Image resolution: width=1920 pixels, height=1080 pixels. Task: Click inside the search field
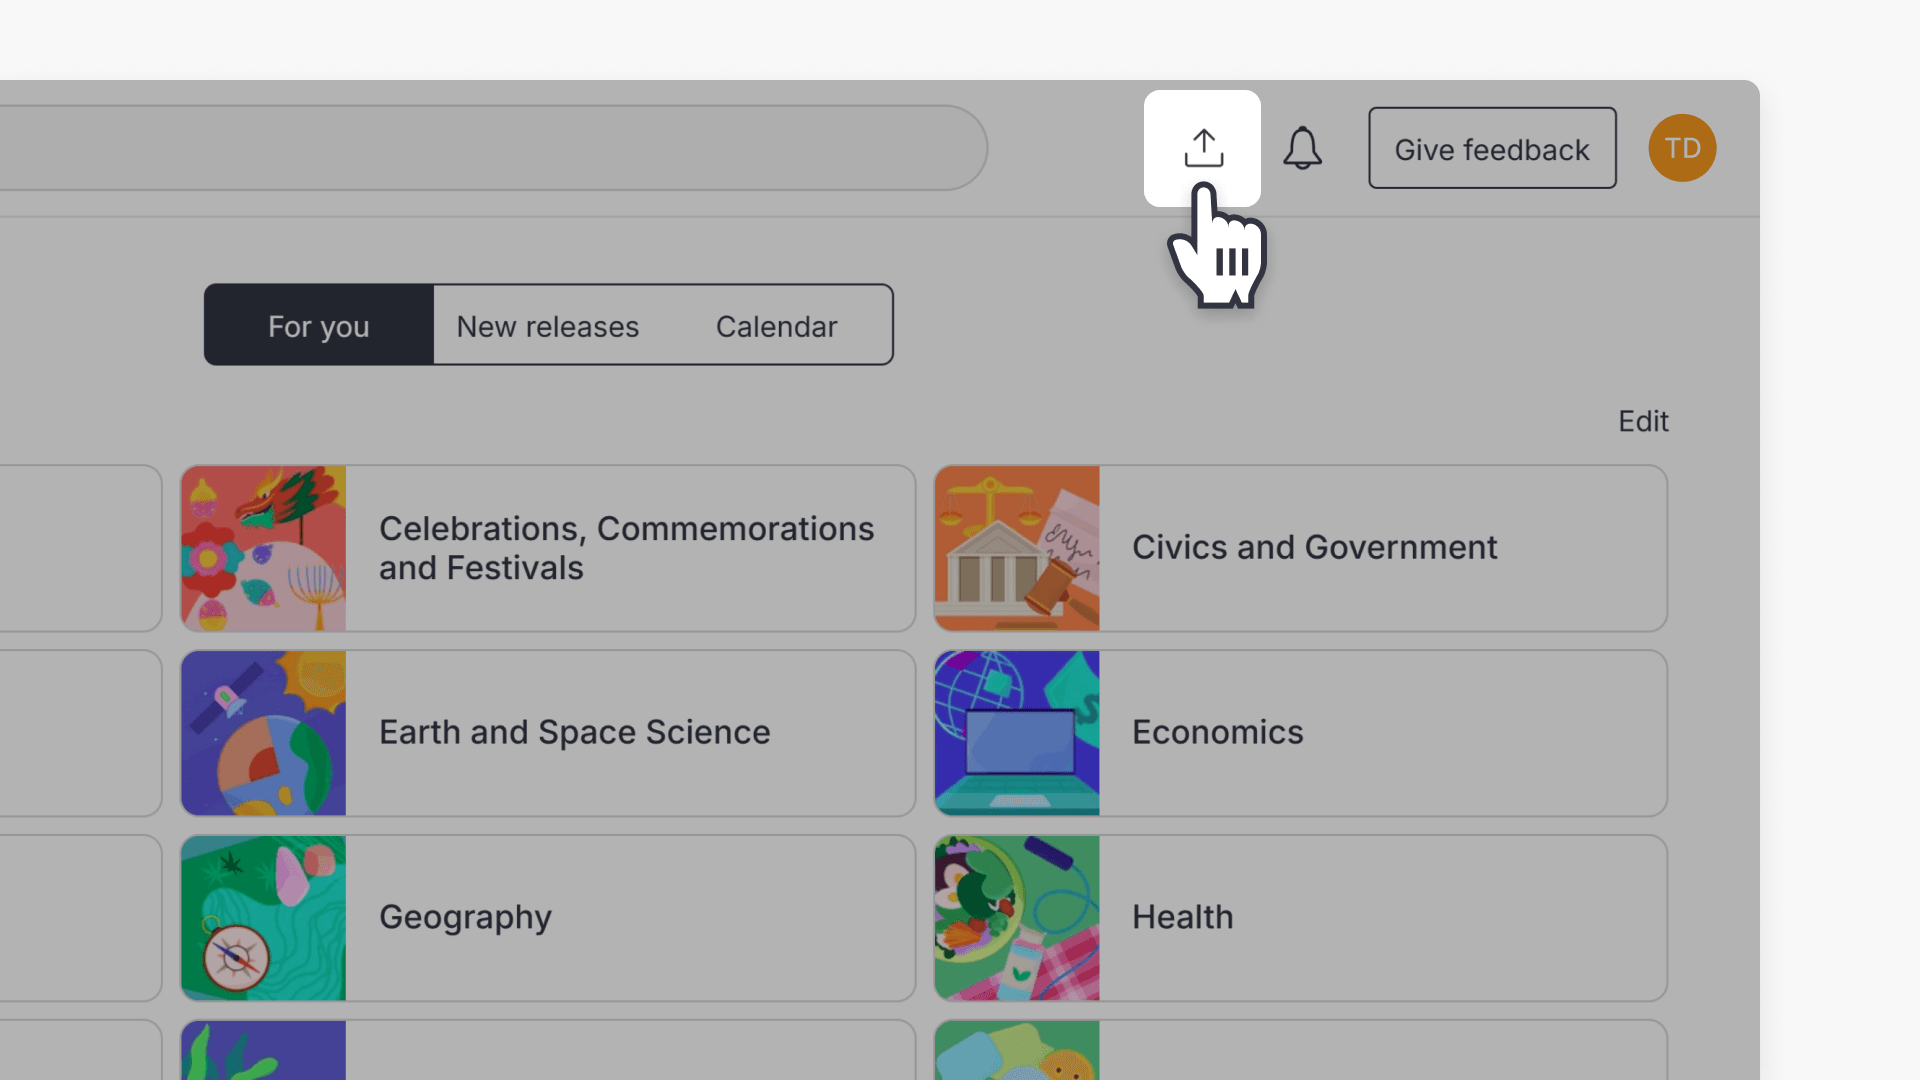pos(500,147)
